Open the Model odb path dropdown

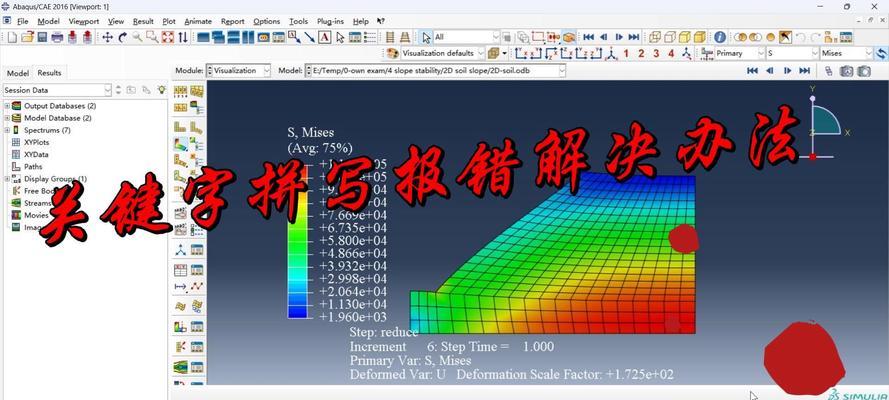(x=435, y=71)
